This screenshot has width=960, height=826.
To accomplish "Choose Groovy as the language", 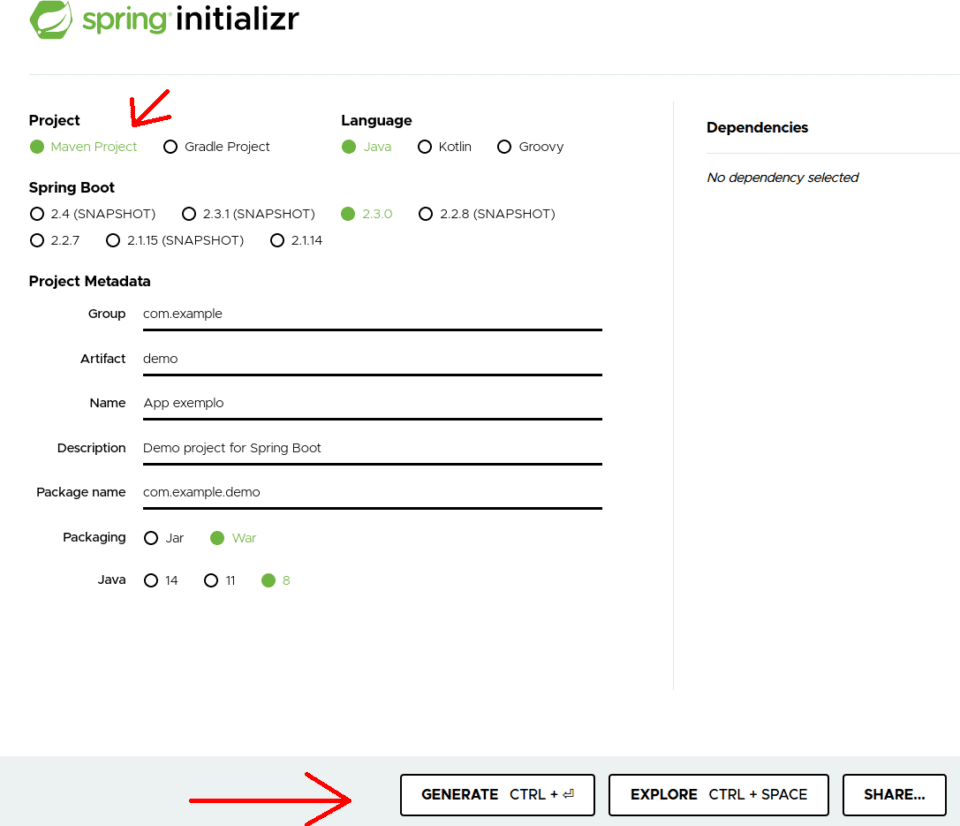I will (x=531, y=147).
